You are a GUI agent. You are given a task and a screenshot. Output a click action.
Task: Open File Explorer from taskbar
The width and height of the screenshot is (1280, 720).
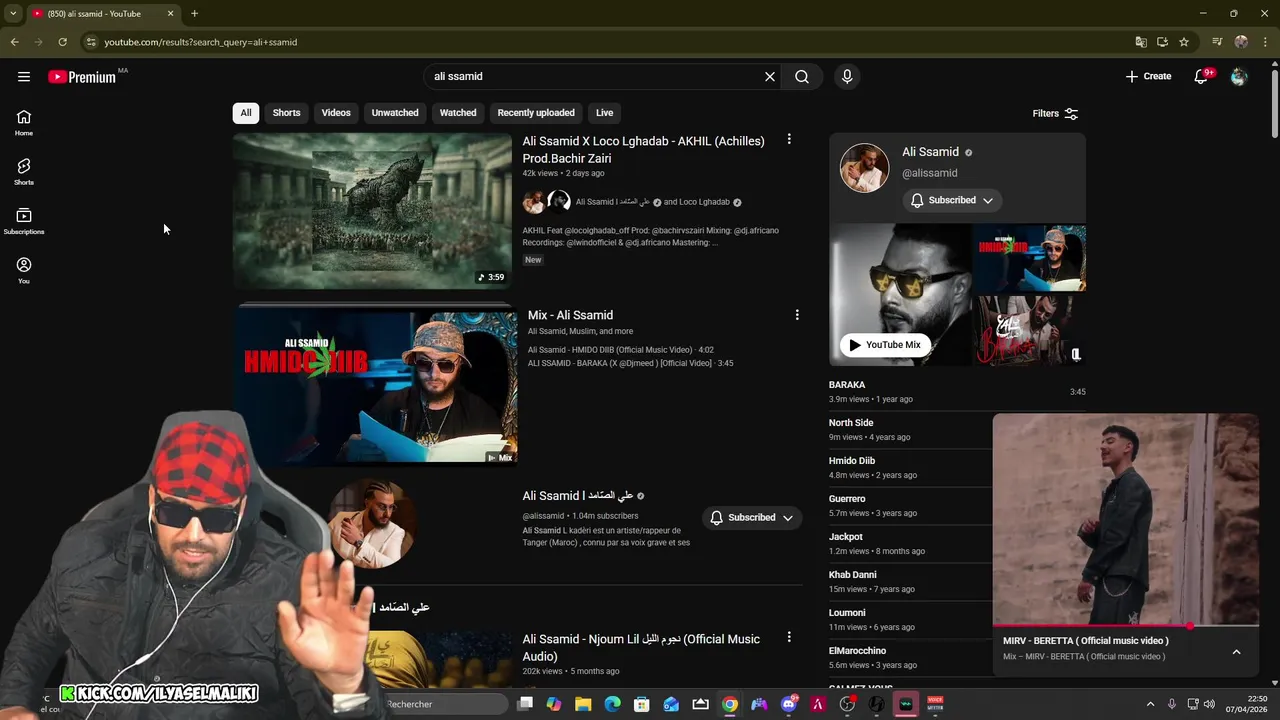[x=583, y=704]
